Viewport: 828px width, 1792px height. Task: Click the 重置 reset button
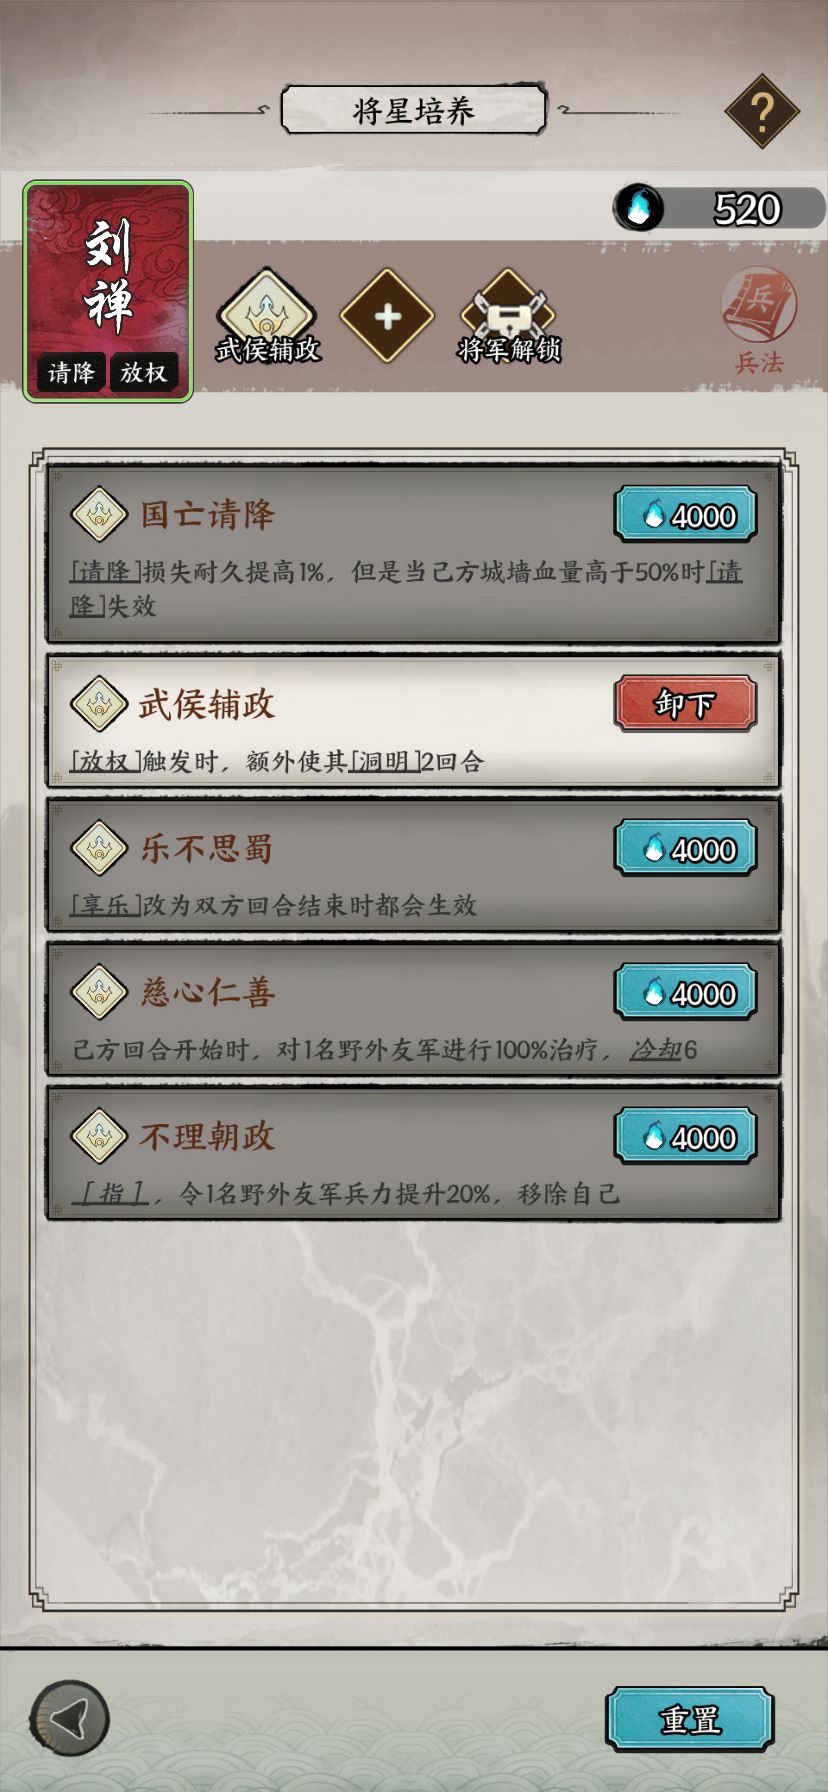(x=690, y=1719)
